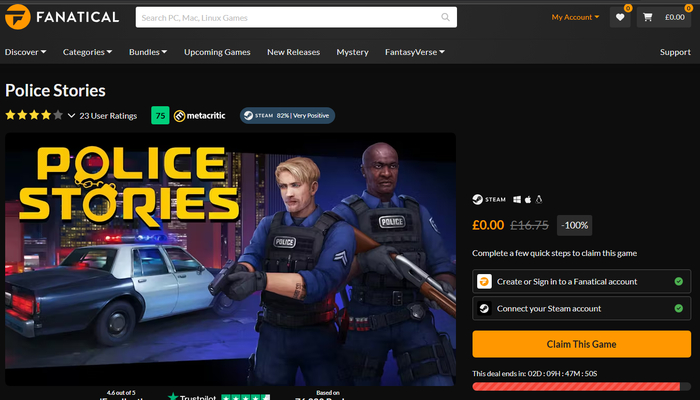Open the New Releases page
Viewport: 700px width, 400px height.
pyautogui.click(x=293, y=52)
